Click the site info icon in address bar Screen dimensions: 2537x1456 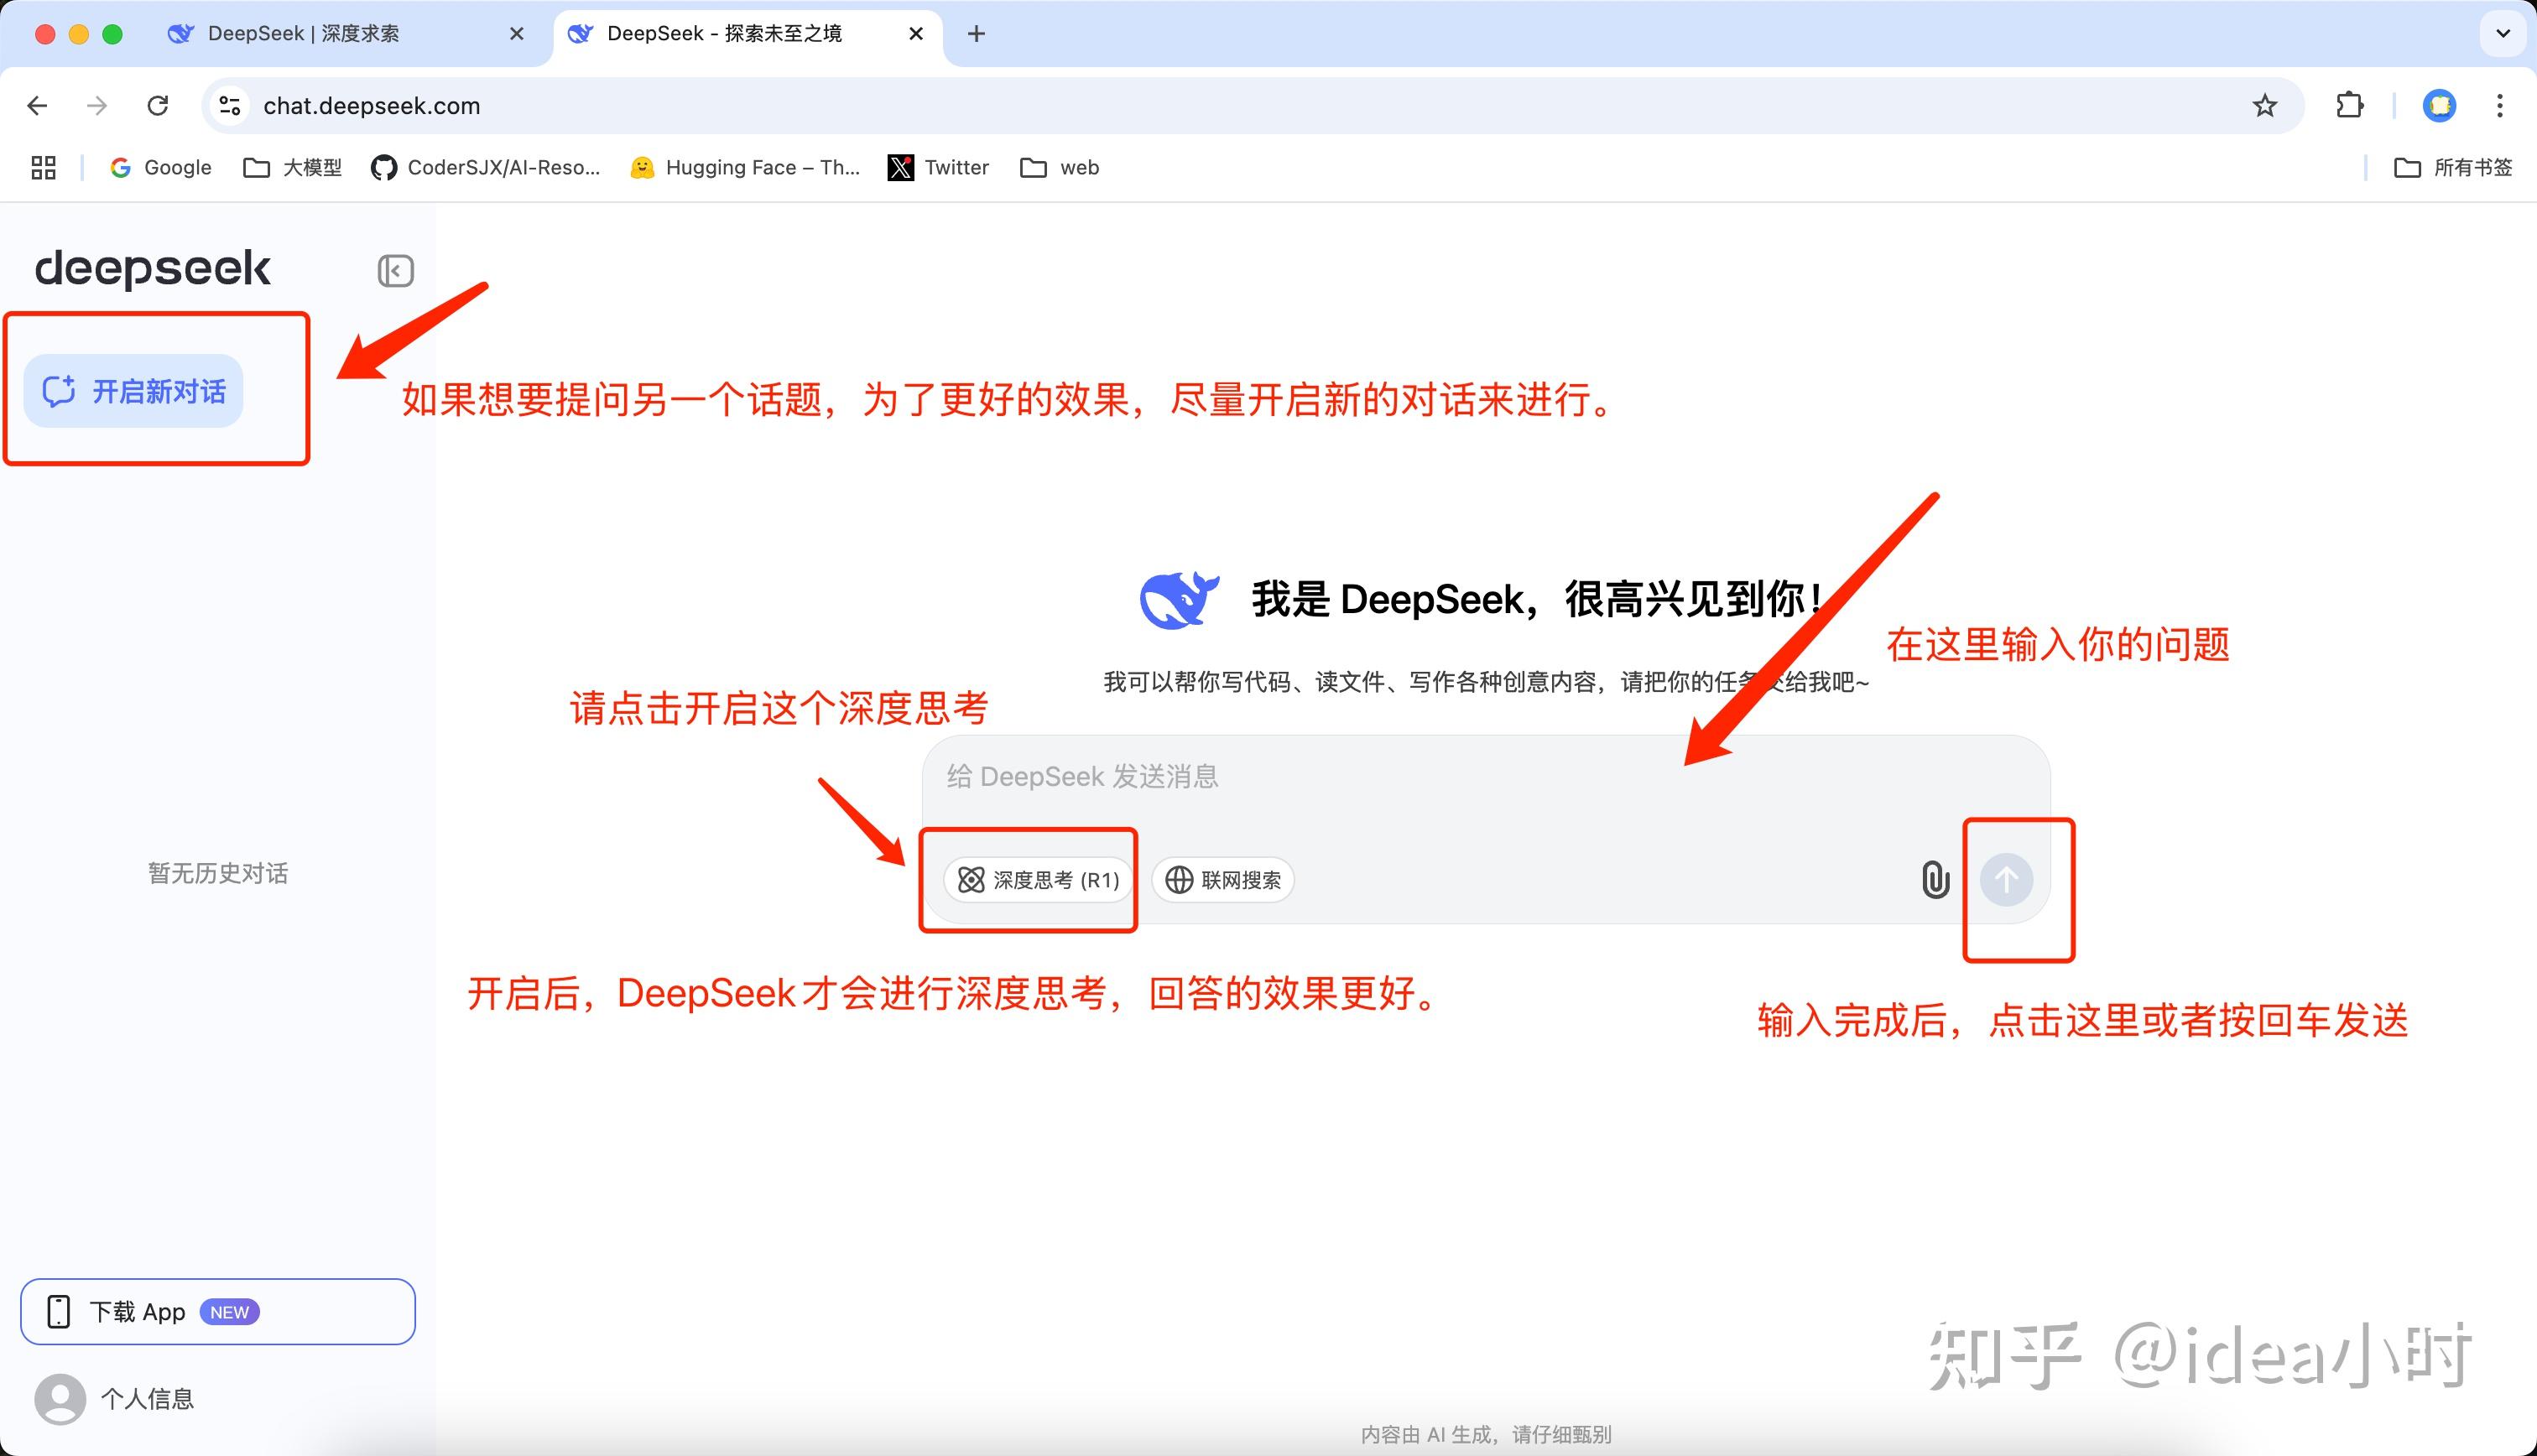(230, 106)
